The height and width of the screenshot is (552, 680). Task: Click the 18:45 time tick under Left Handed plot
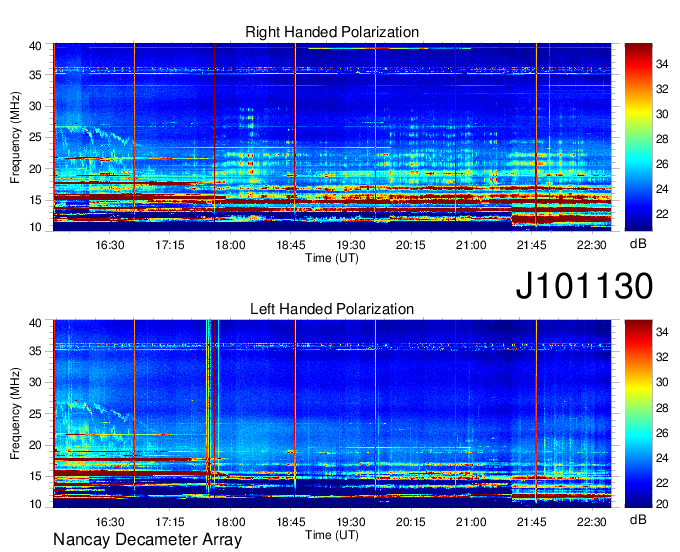(x=291, y=522)
